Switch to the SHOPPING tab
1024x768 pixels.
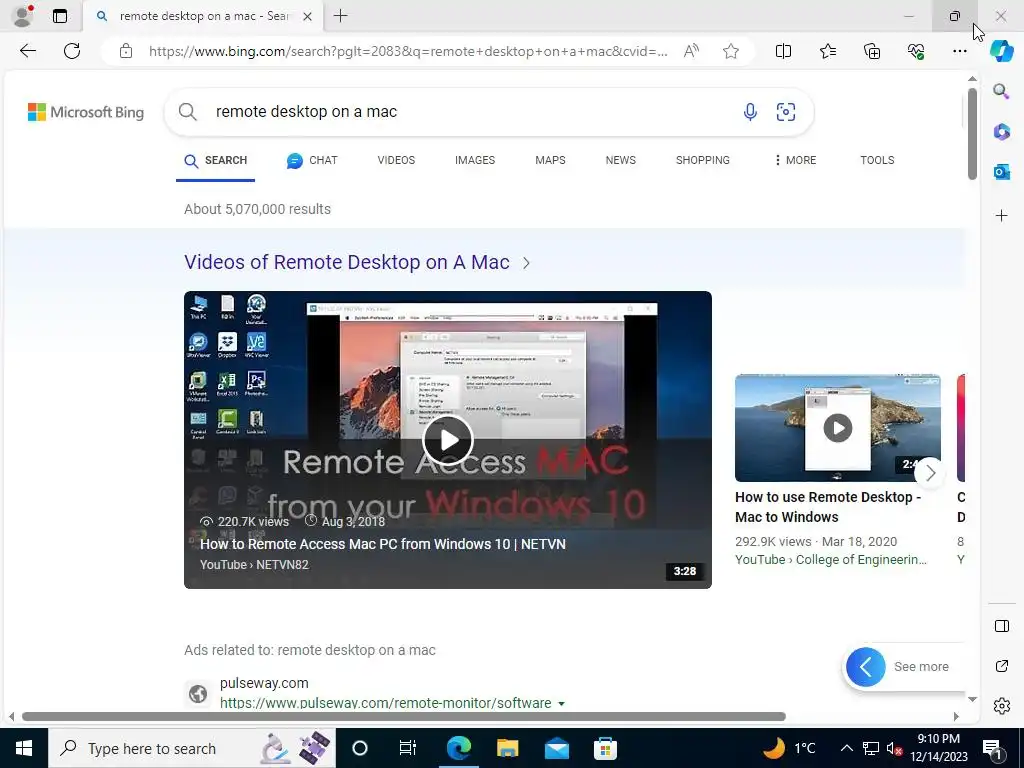[x=703, y=160]
